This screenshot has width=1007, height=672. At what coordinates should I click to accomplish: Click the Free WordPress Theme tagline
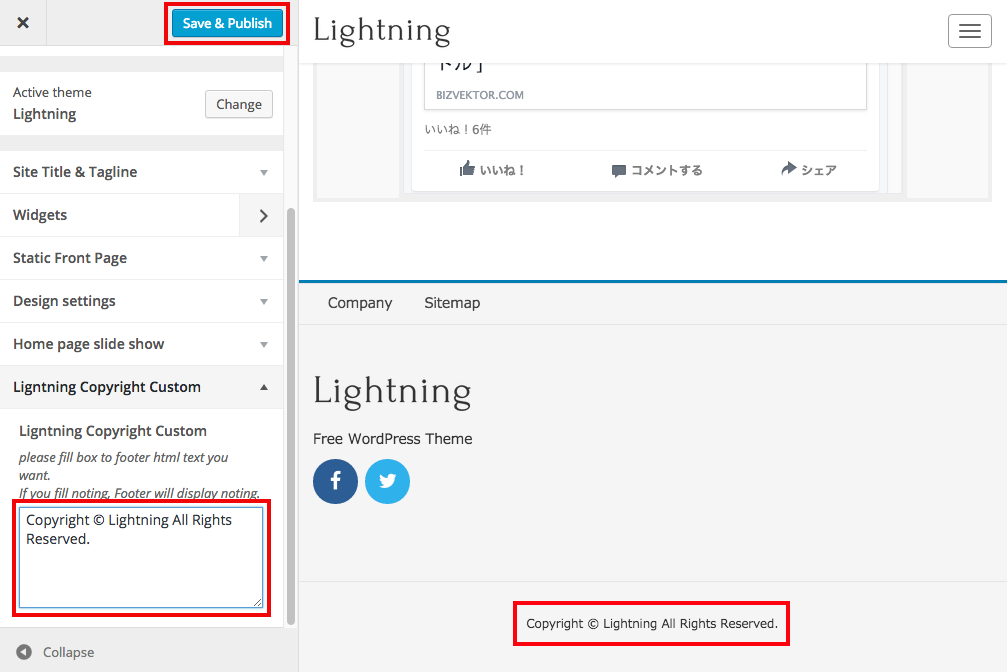[392, 439]
